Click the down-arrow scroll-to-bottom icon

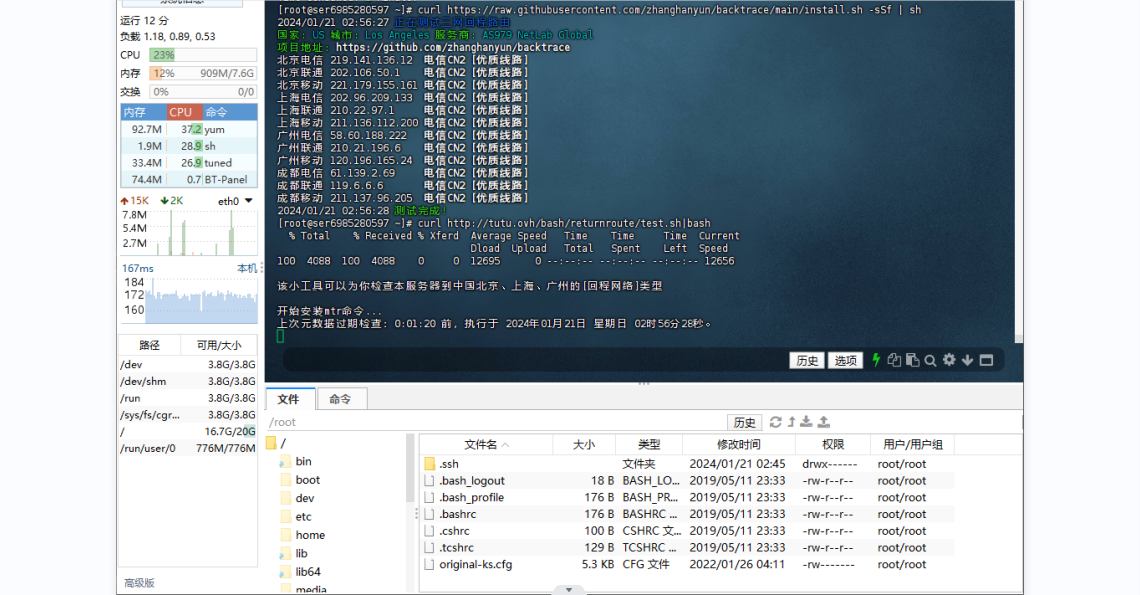(x=968, y=360)
